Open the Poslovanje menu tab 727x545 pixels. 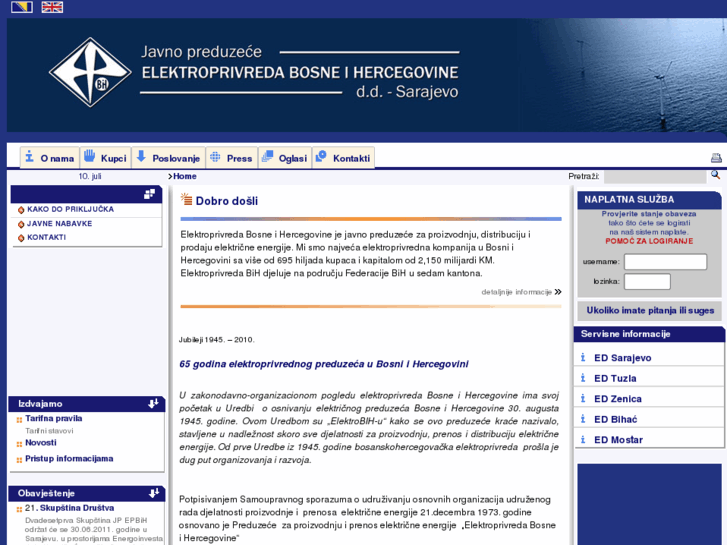click(169, 158)
